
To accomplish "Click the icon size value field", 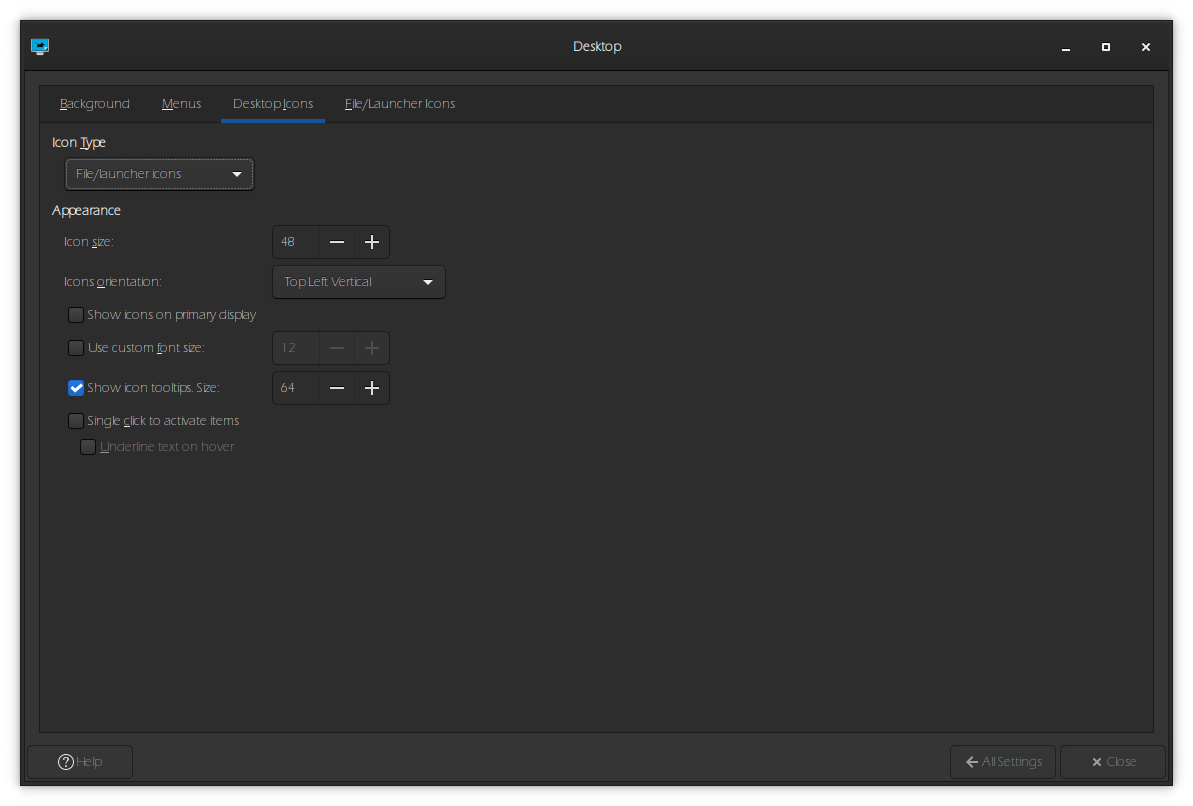I will coord(296,242).
